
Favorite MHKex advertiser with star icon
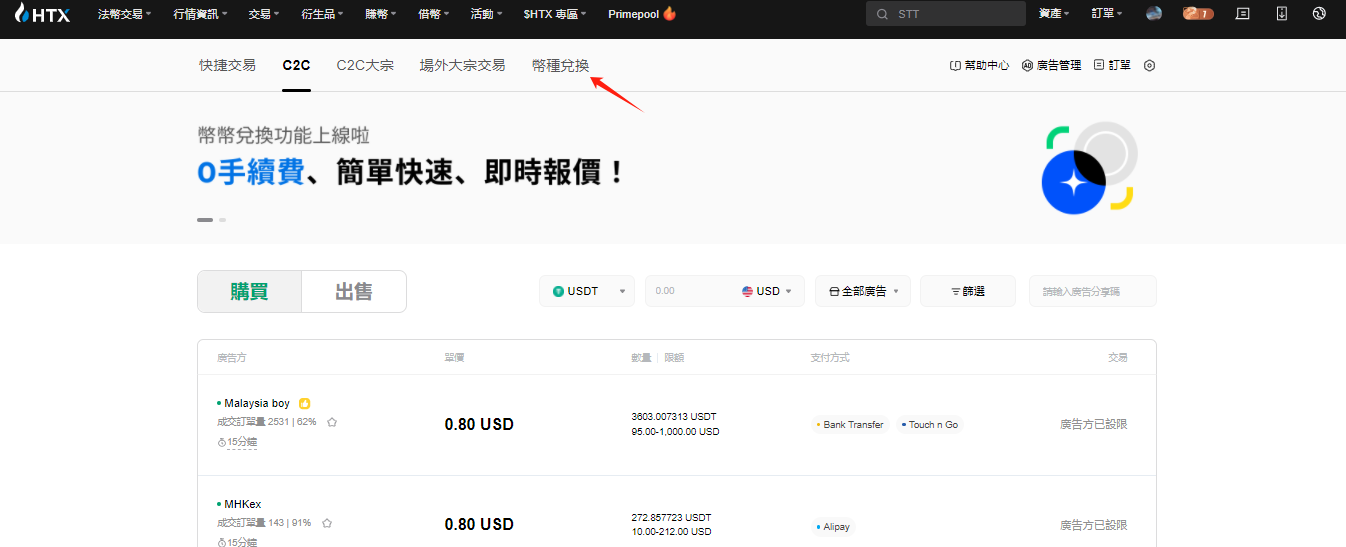click(x=327, y=523)
